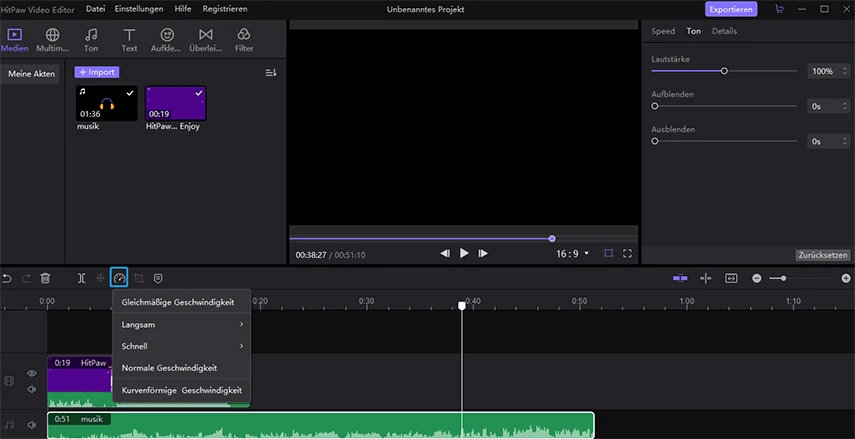Click the Ausblenden stepper arrows

pyautogui.click(x=845, y=141)
